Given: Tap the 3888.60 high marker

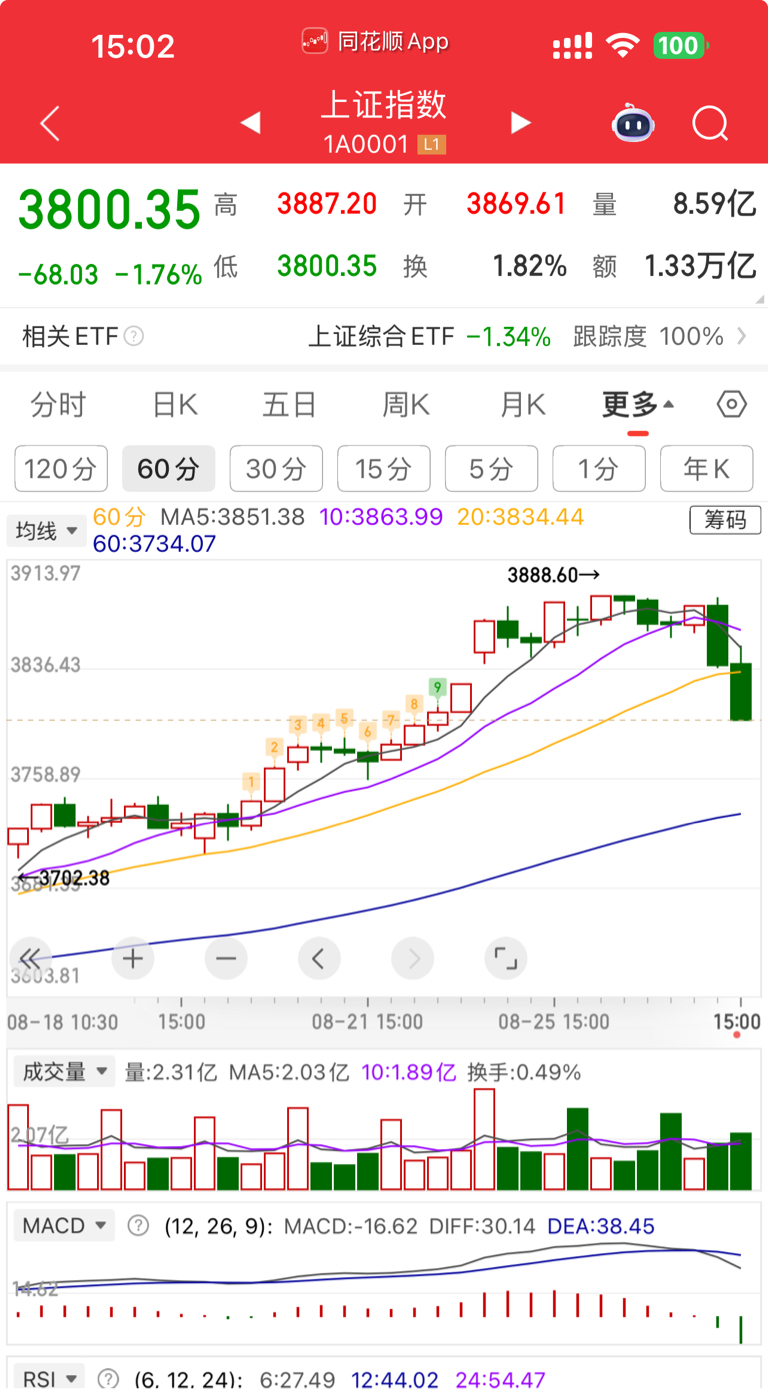Looking at the screenshot, I should [x=554, y=575].
